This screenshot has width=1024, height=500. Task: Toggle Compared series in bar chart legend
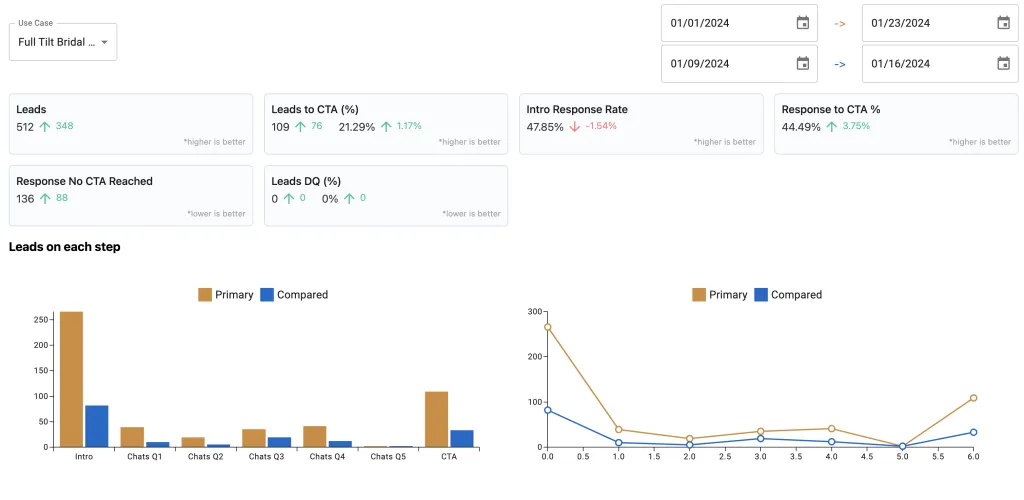(x=294, y=294)
